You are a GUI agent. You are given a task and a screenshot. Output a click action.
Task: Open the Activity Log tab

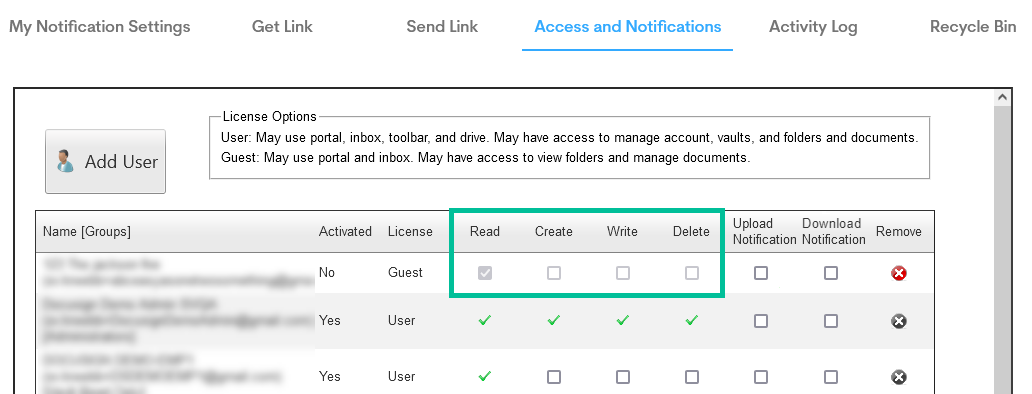click(813, 27)
